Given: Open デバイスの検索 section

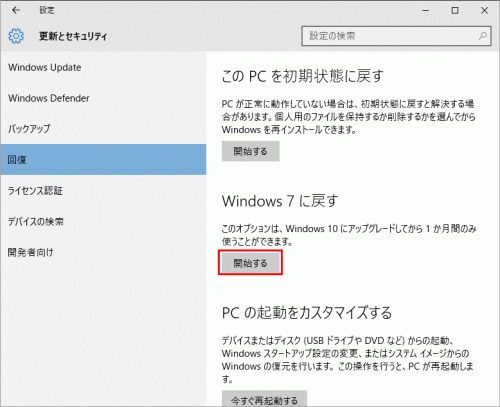Looking at the screenshot, I should click(x=103, y=221).
